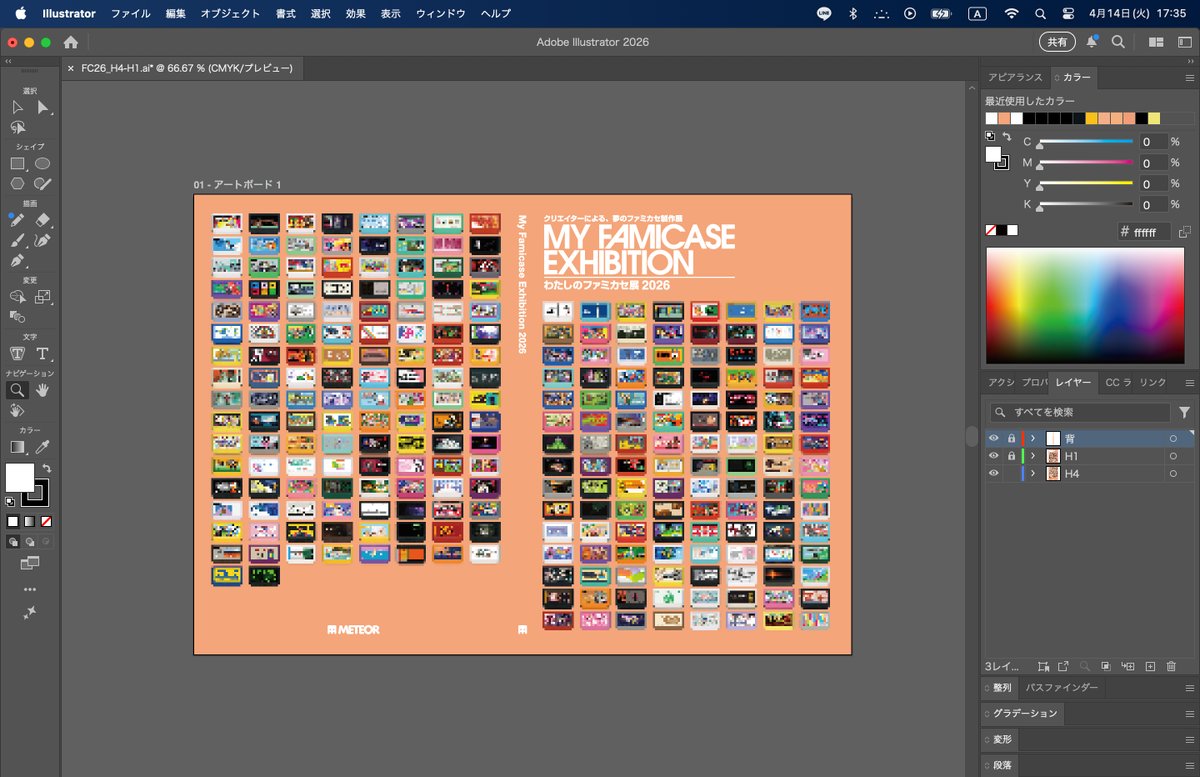The width and height of the screenshot is (1200, 777).
Task: Open the Color panel options menu
Action: (x=1189, y=77)
